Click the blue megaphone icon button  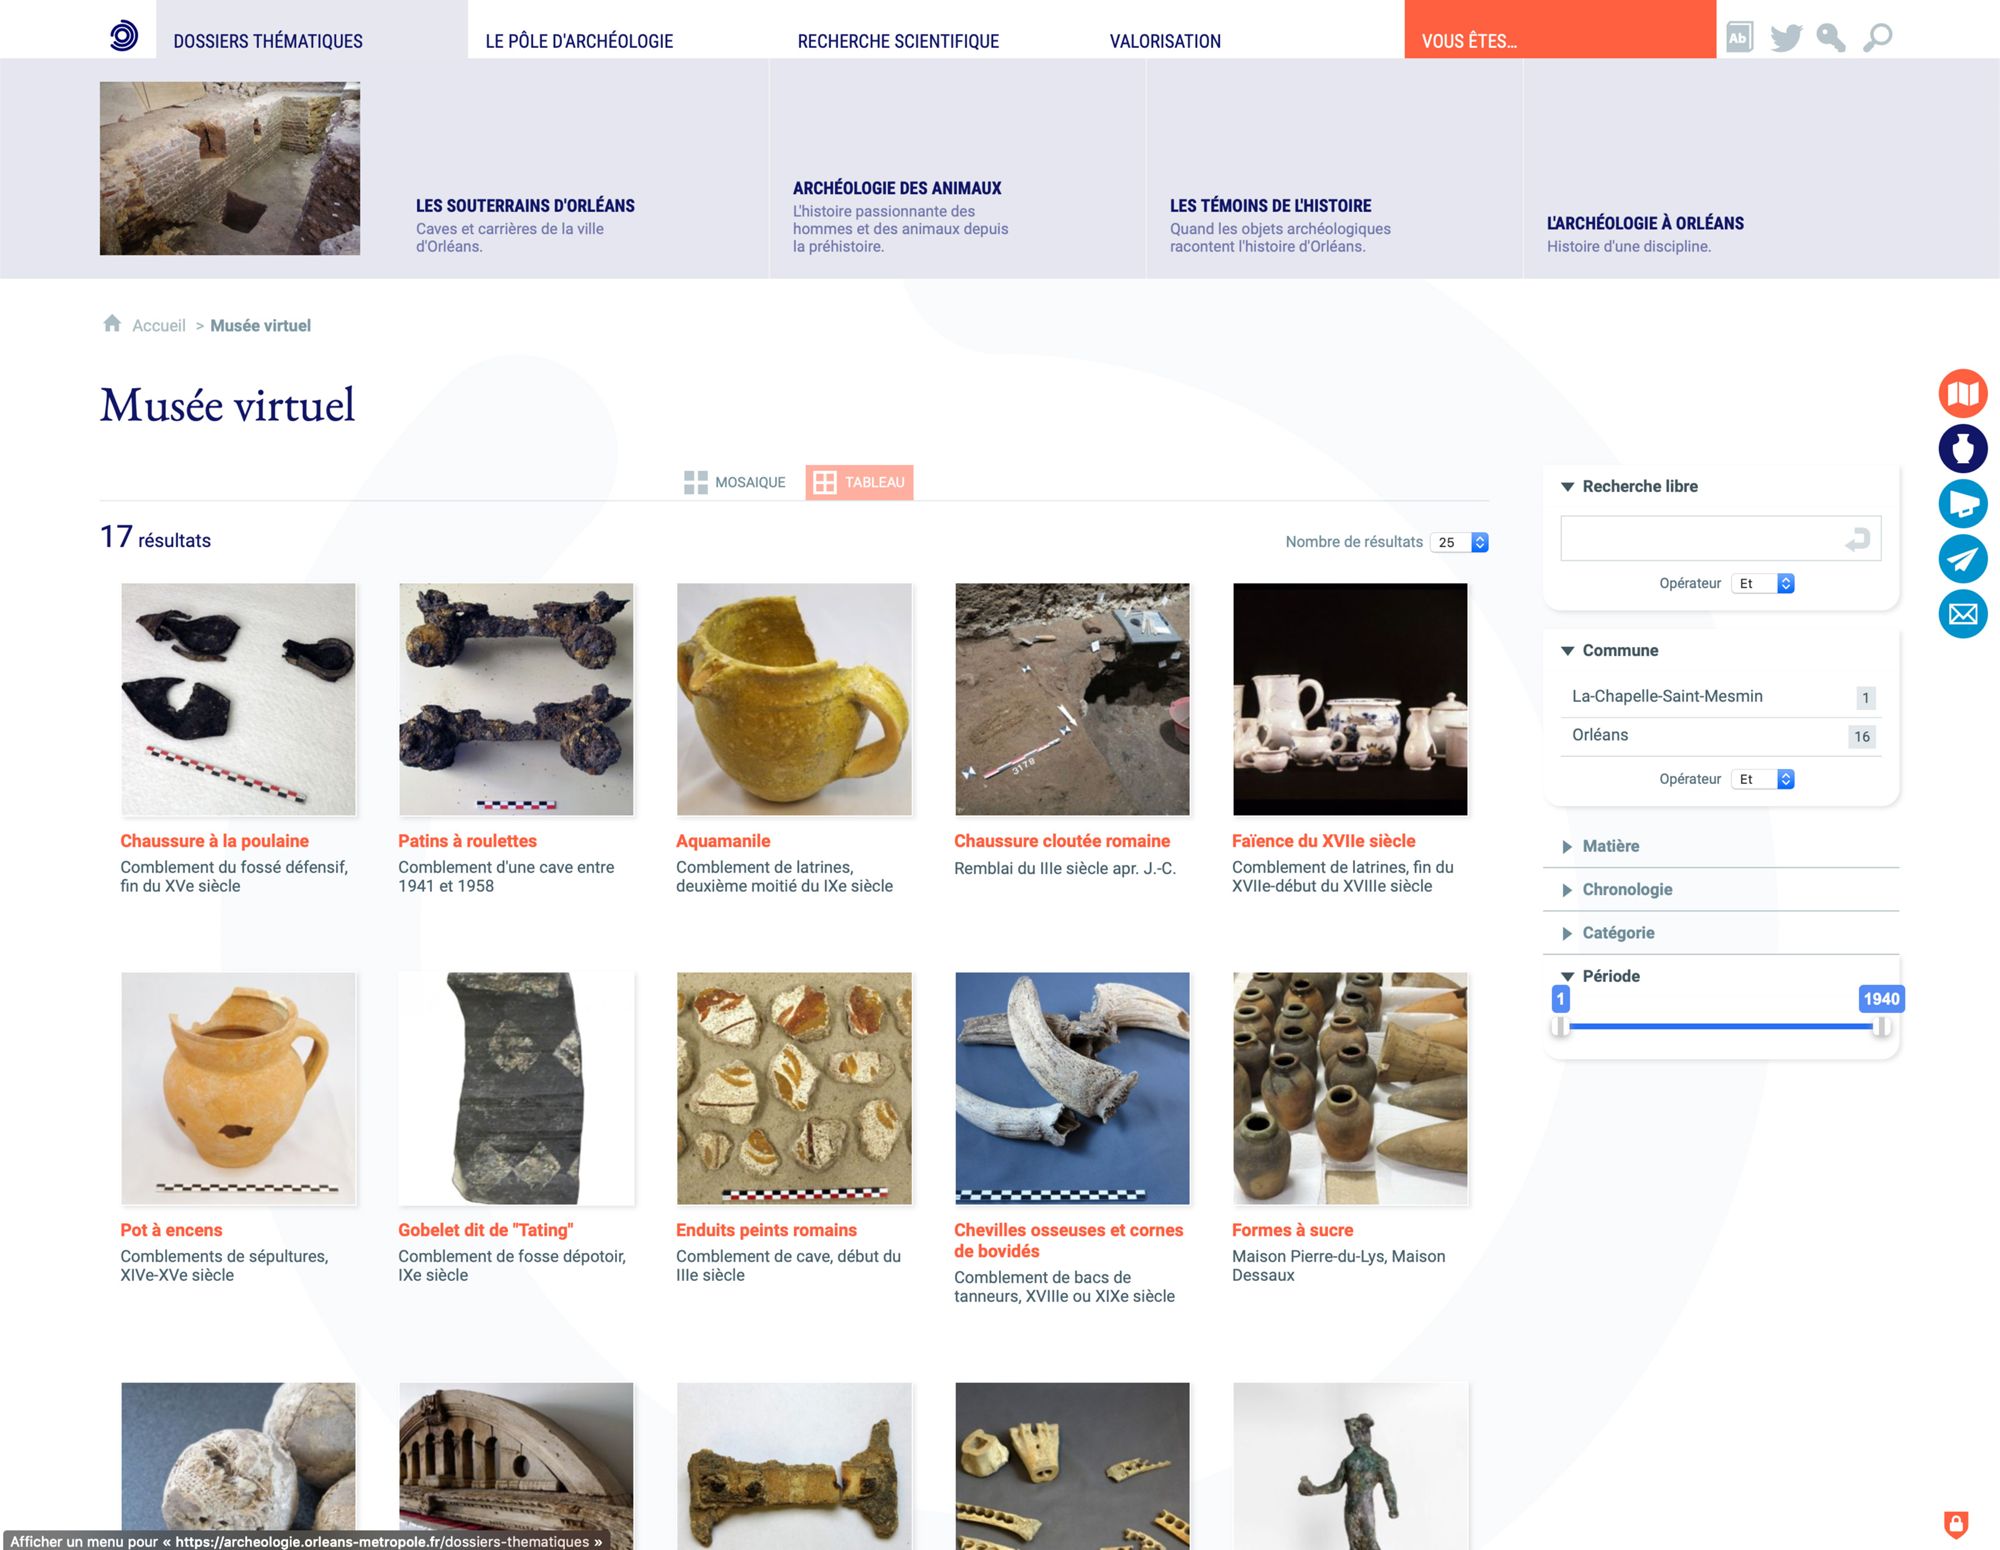pos(1962,503)
